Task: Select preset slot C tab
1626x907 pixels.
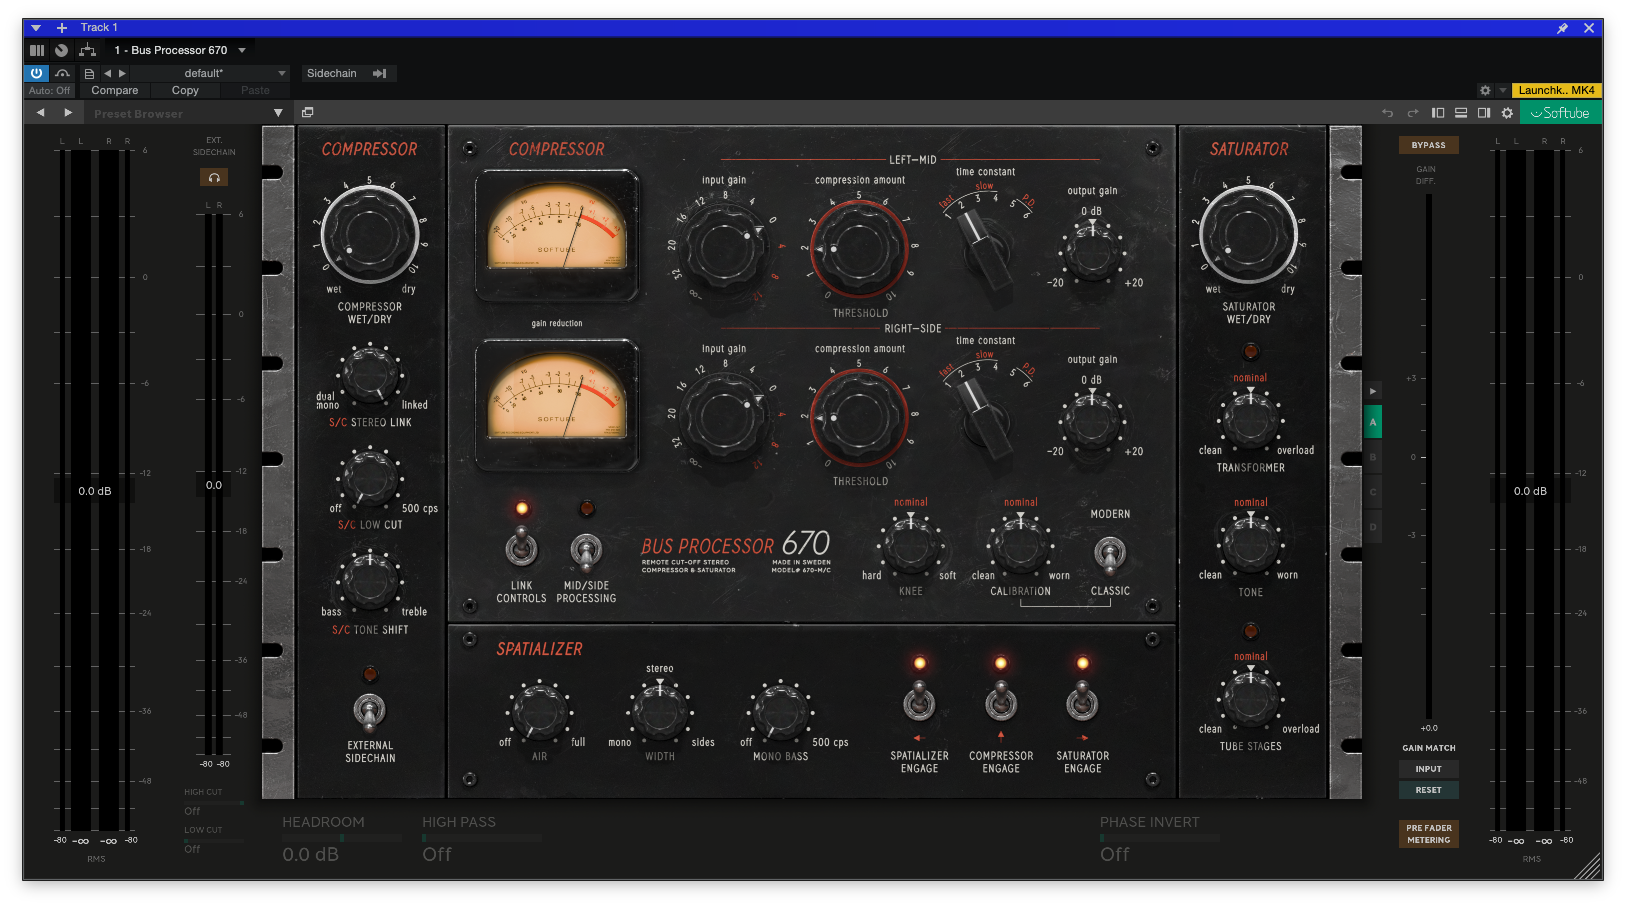Action: coord(1373,492)
